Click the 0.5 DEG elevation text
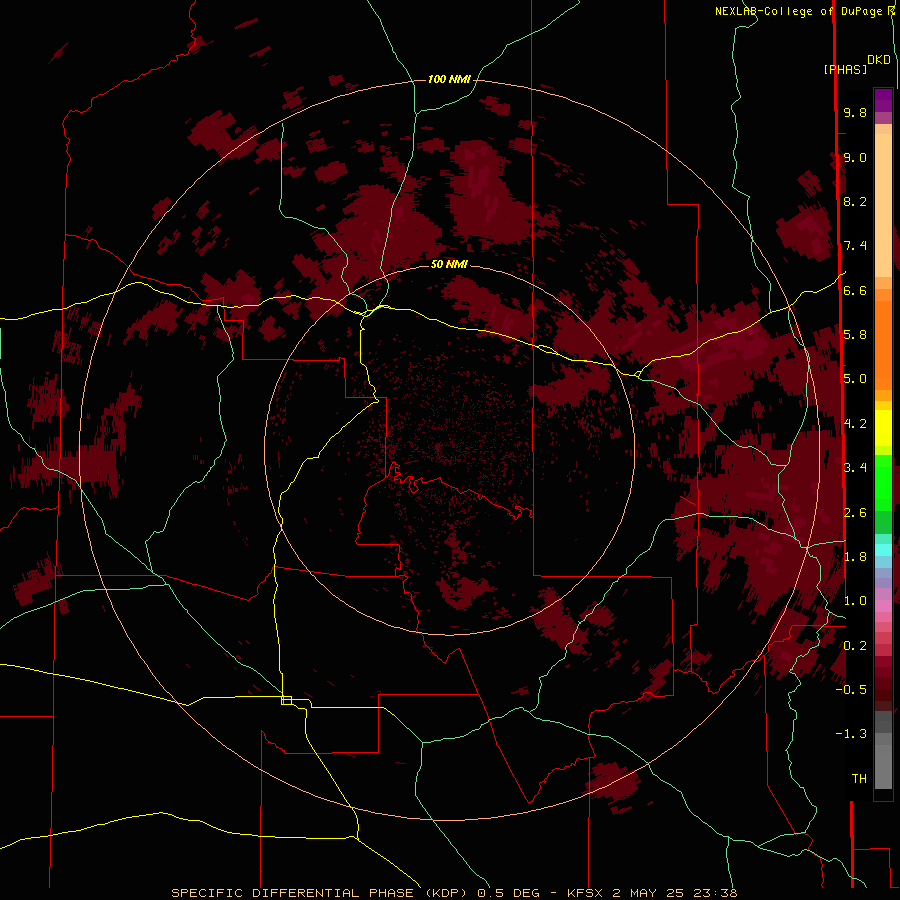This screenshot has height=900, width=900. (x=508, y=893)
